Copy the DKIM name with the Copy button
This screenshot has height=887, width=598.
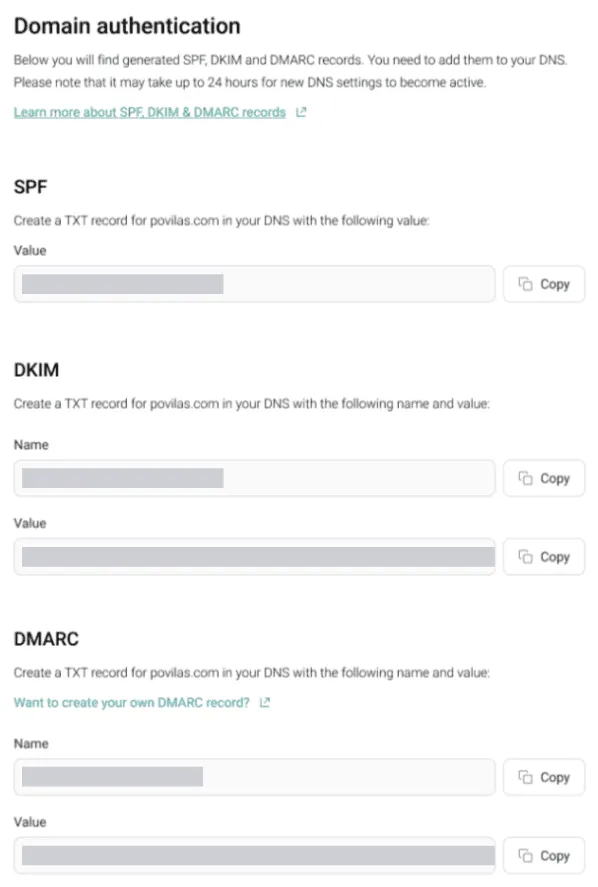(544, 478)
